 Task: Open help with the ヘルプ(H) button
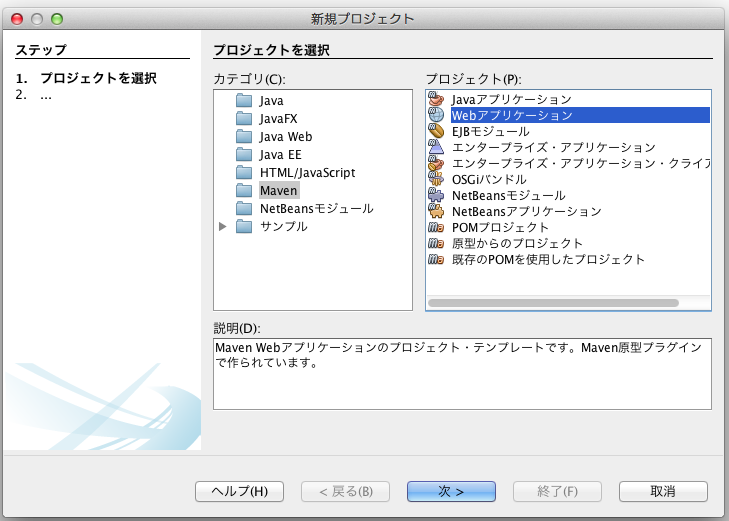click(239, 491)
